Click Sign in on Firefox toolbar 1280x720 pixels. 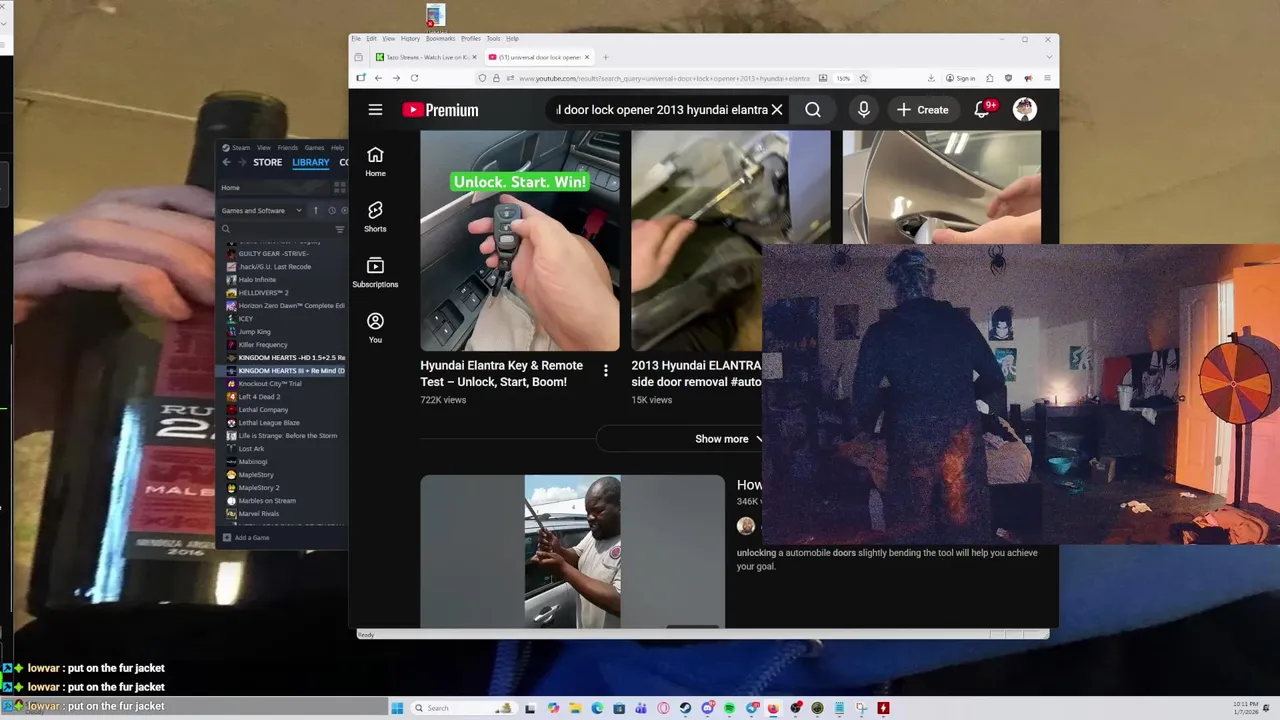[959, 78]
